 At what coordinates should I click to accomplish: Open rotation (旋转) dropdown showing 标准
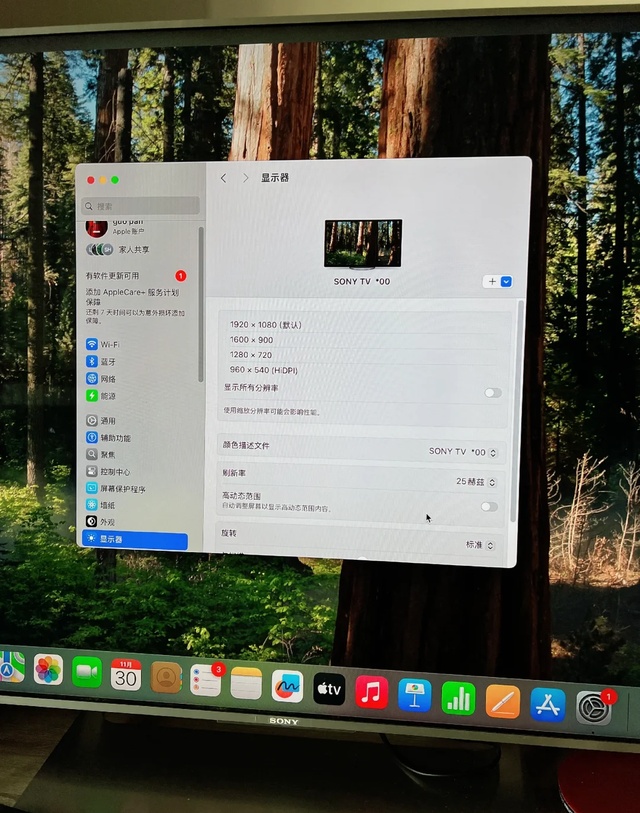[480, 544]
